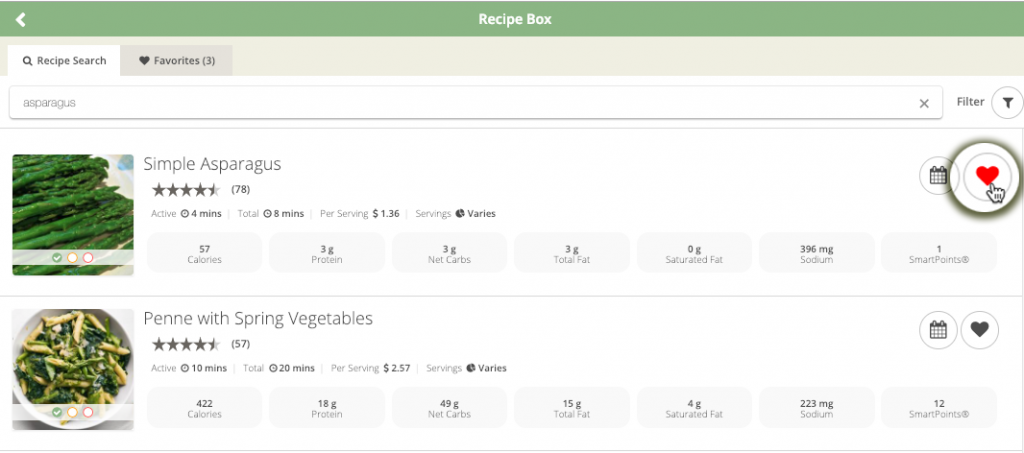Open the Filter funnel button
1024x453 pixels.
tap(1007, 102)
